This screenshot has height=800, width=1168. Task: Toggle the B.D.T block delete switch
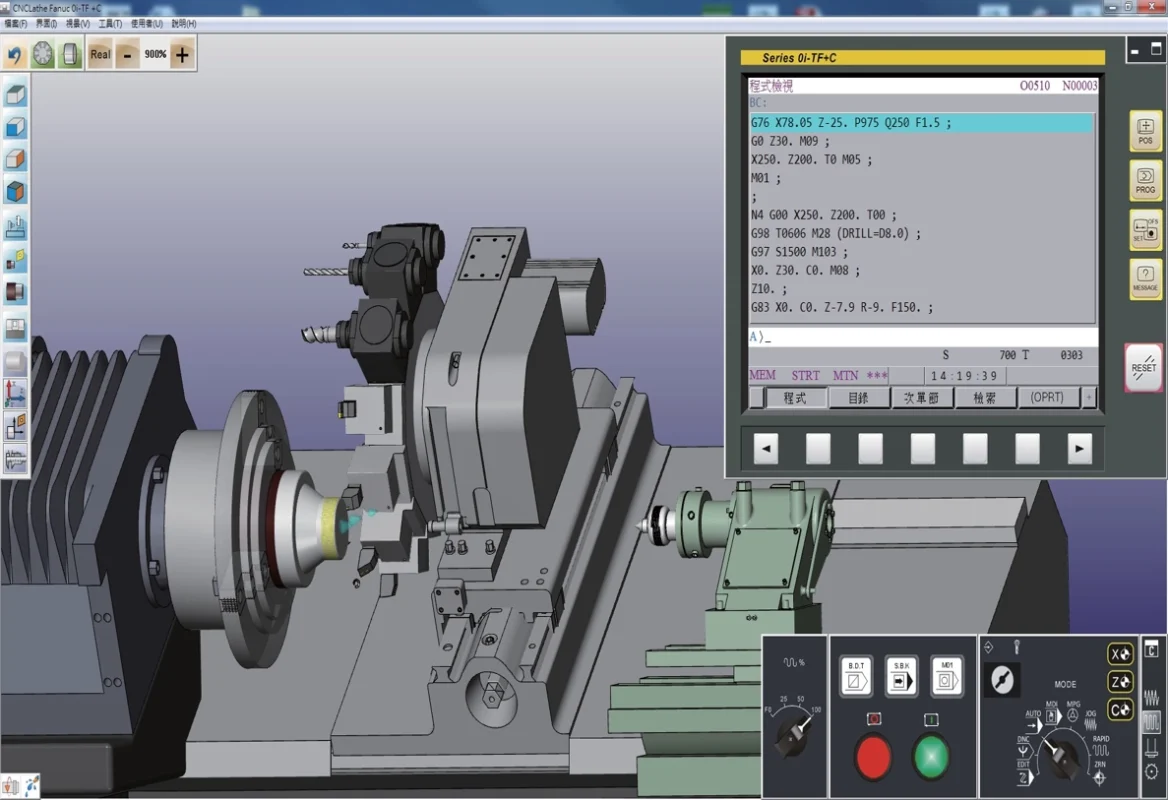click(856, 676)
